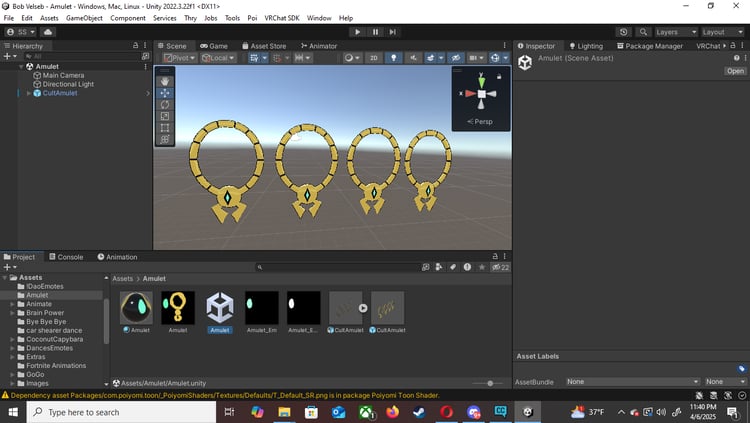Open the VRChat SDK menu
The height and width of the screenshot is (423, 750).
click(282, 18)
